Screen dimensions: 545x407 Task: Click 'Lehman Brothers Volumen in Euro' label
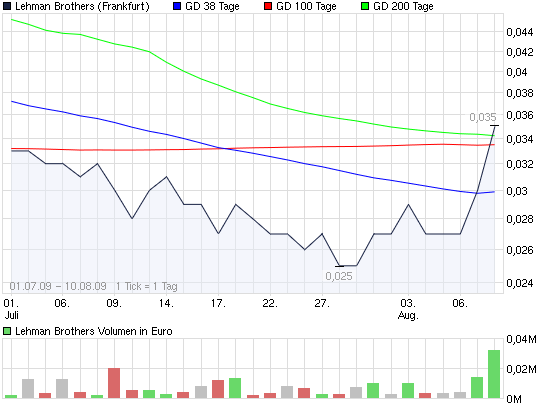click(94, 331)
